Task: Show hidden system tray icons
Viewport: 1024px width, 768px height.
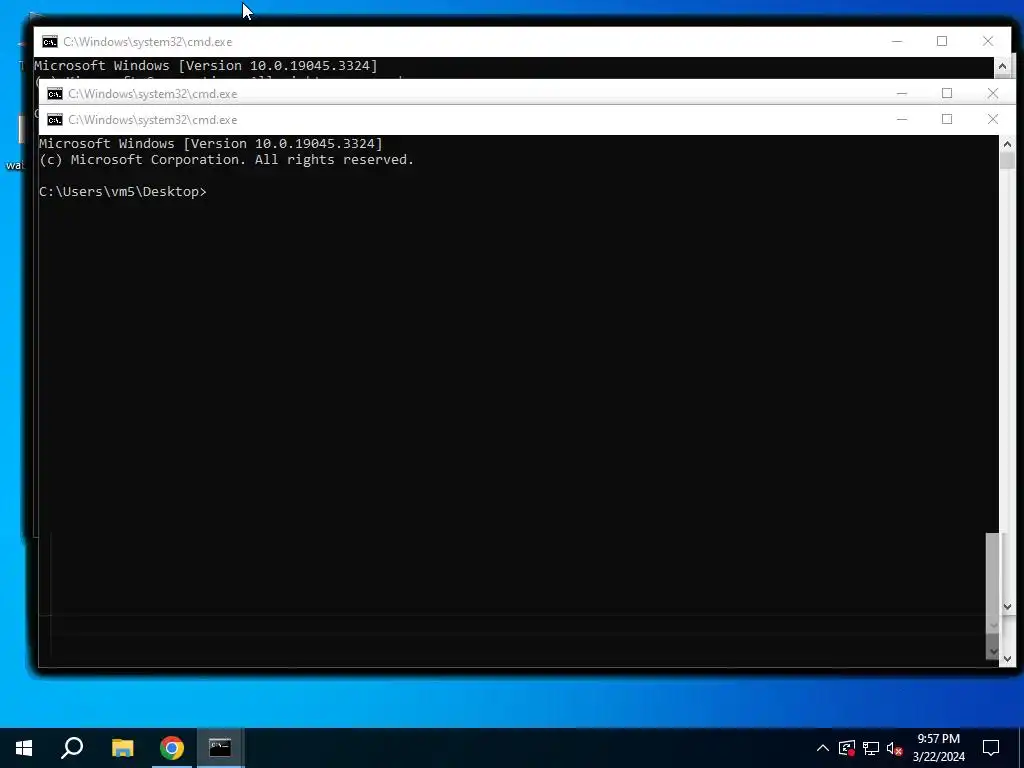Action: pos(823,748)
